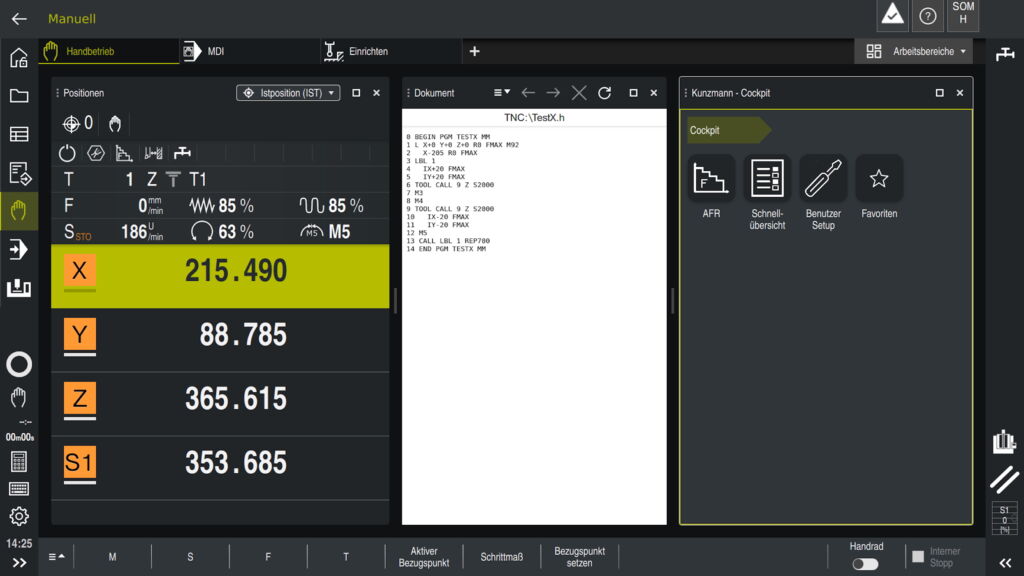
Task: Open Program run arrow icon in sidebar
Action: click(x=19, y=249)
